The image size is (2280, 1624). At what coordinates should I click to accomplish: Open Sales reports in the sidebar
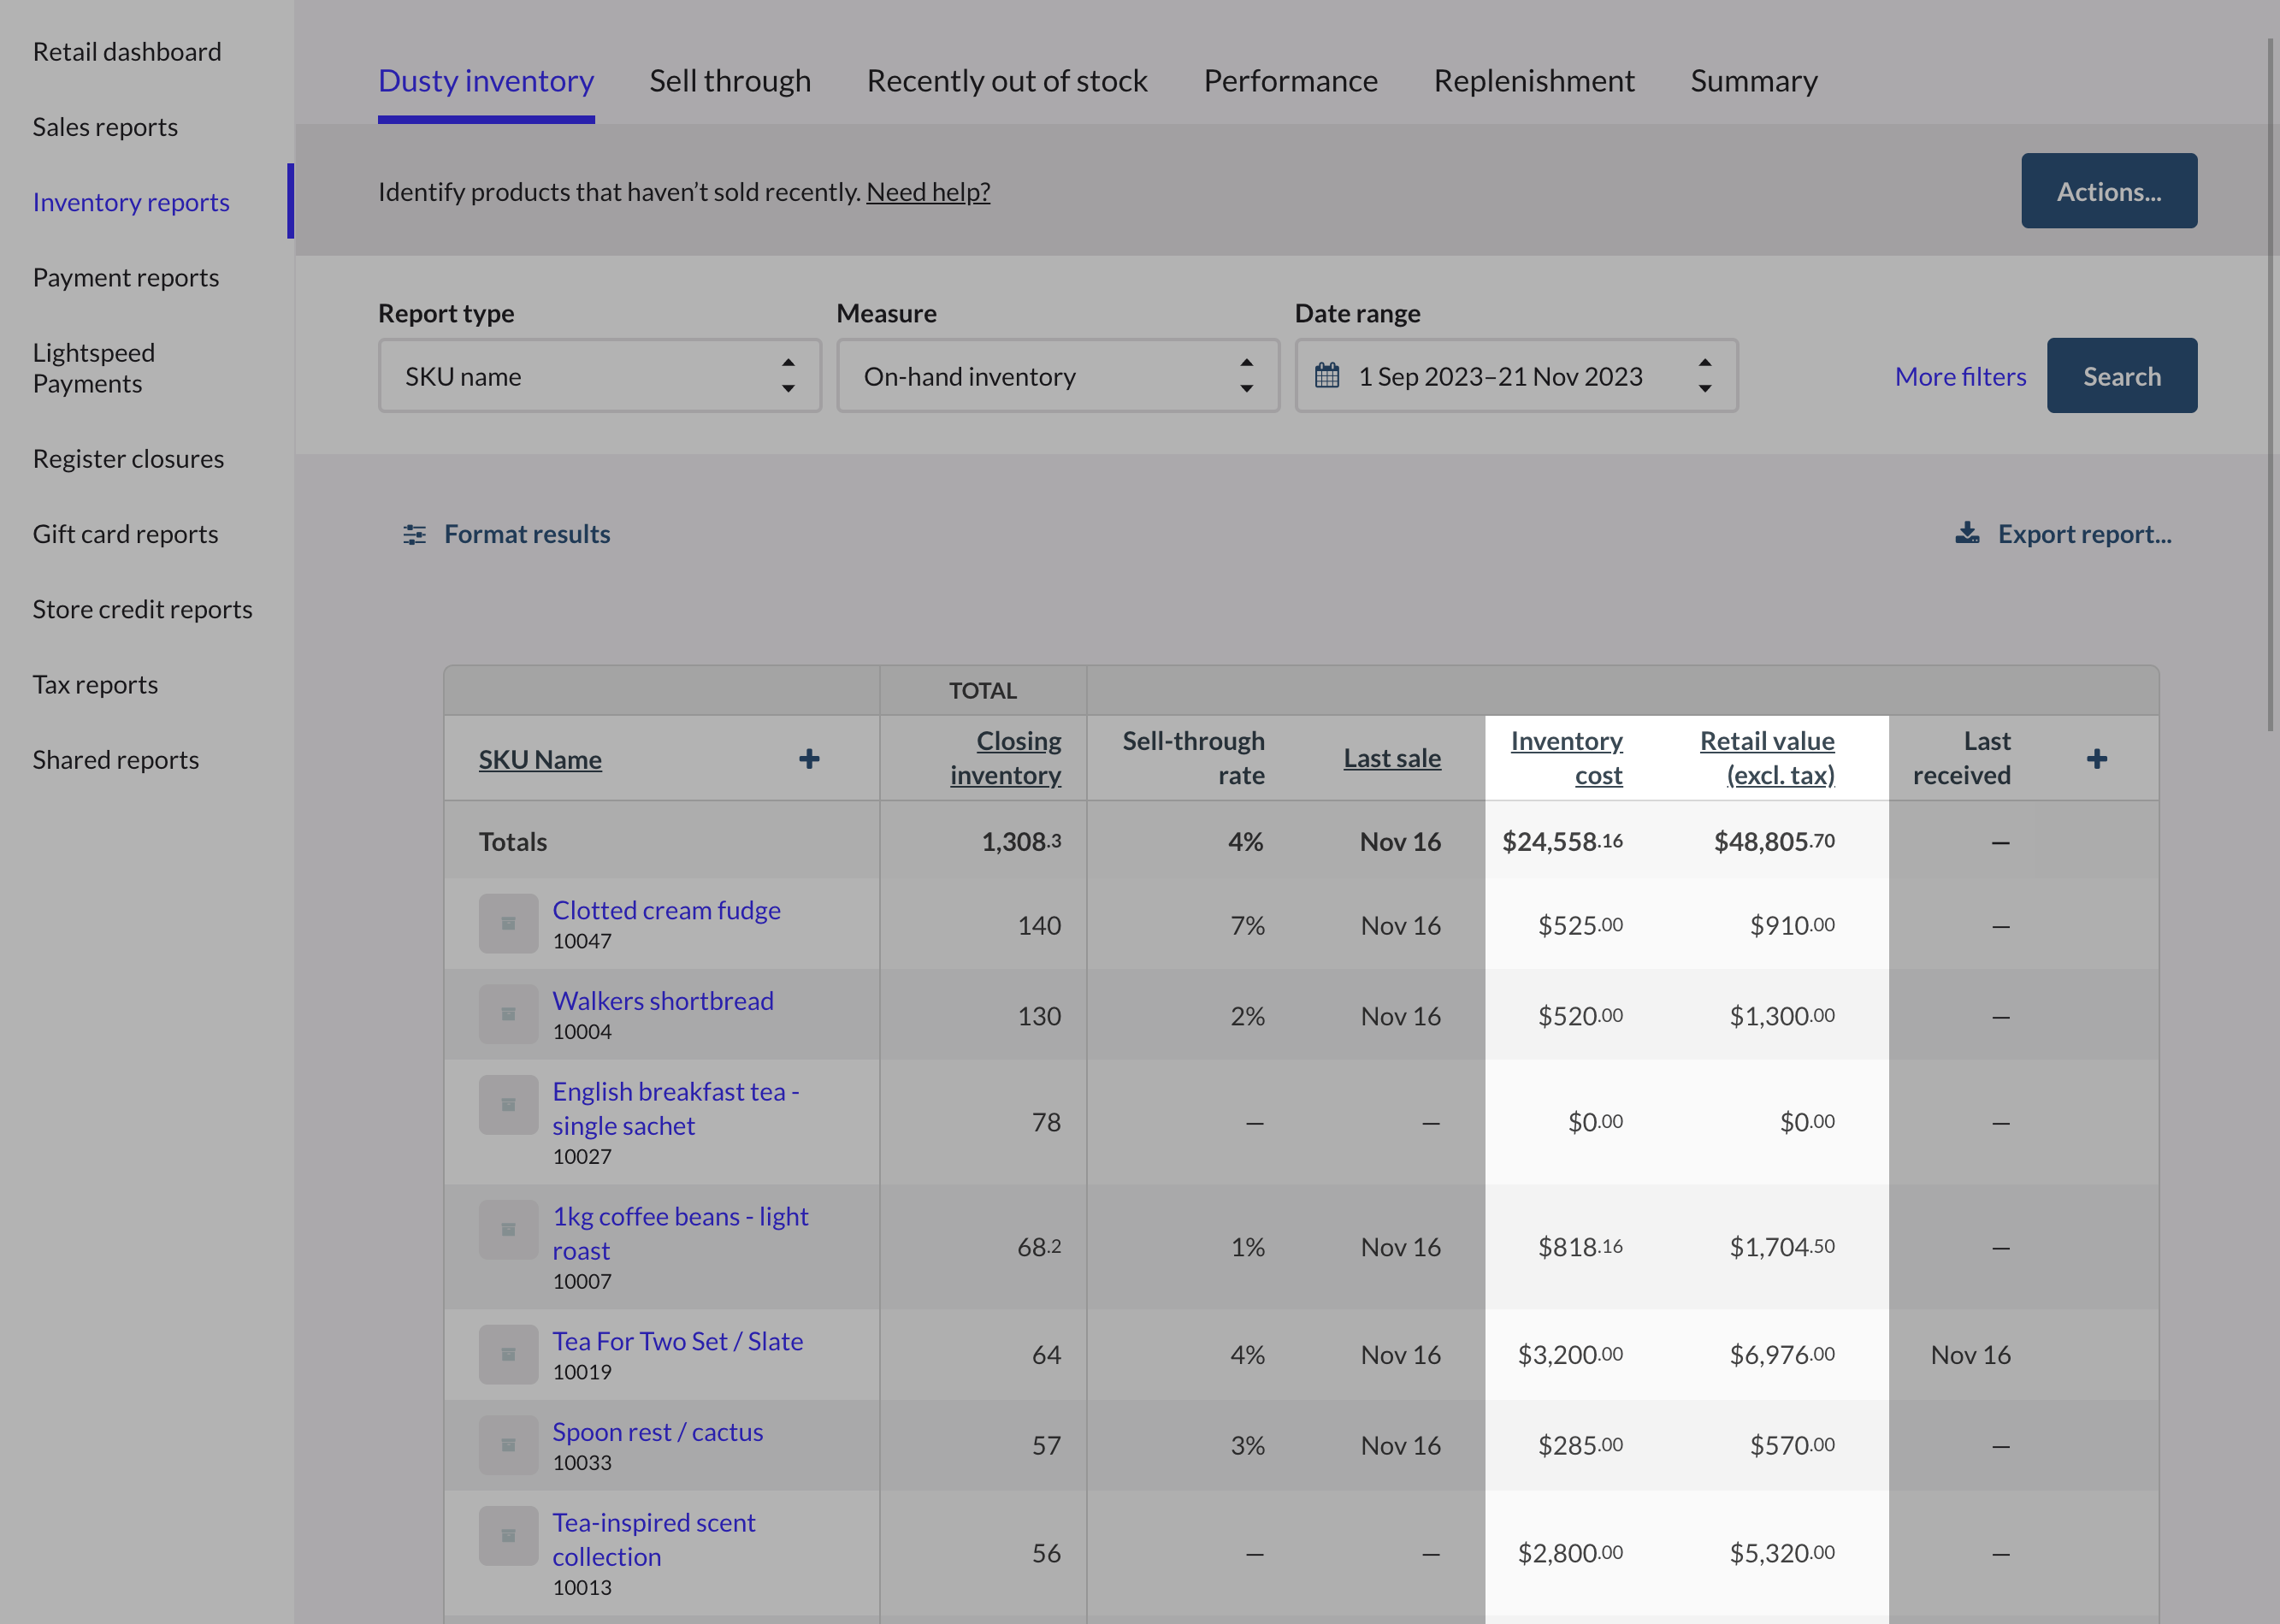tap(105, 127)
